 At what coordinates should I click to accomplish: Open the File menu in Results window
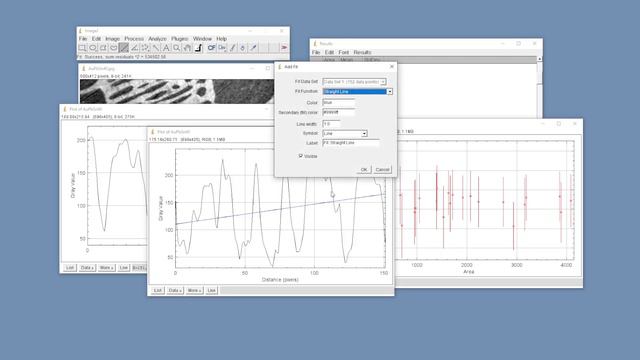pos(316,52)
